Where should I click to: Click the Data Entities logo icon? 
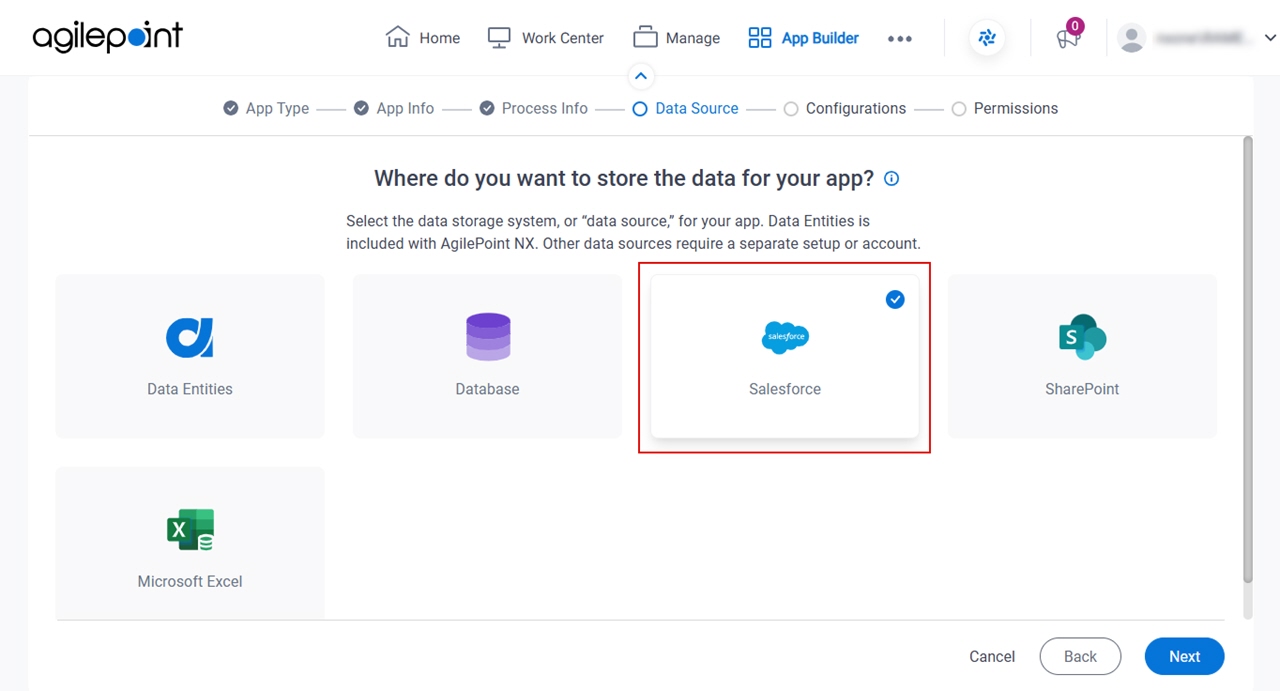tap(190, 337)
